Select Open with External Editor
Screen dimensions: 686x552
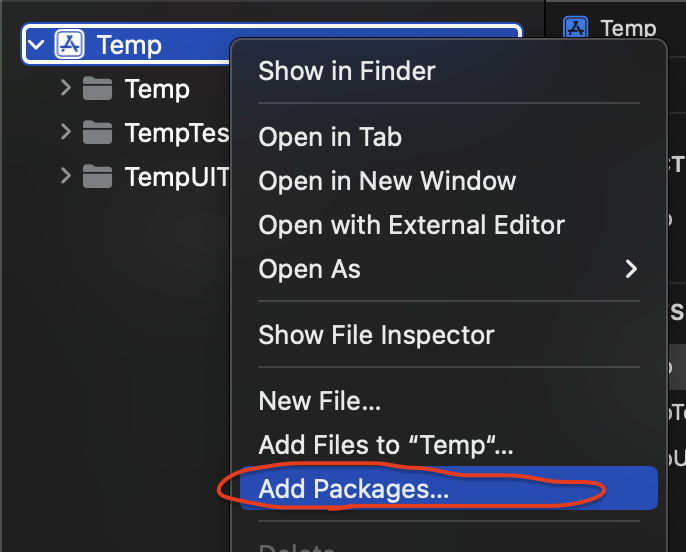(x=411, y=225)
